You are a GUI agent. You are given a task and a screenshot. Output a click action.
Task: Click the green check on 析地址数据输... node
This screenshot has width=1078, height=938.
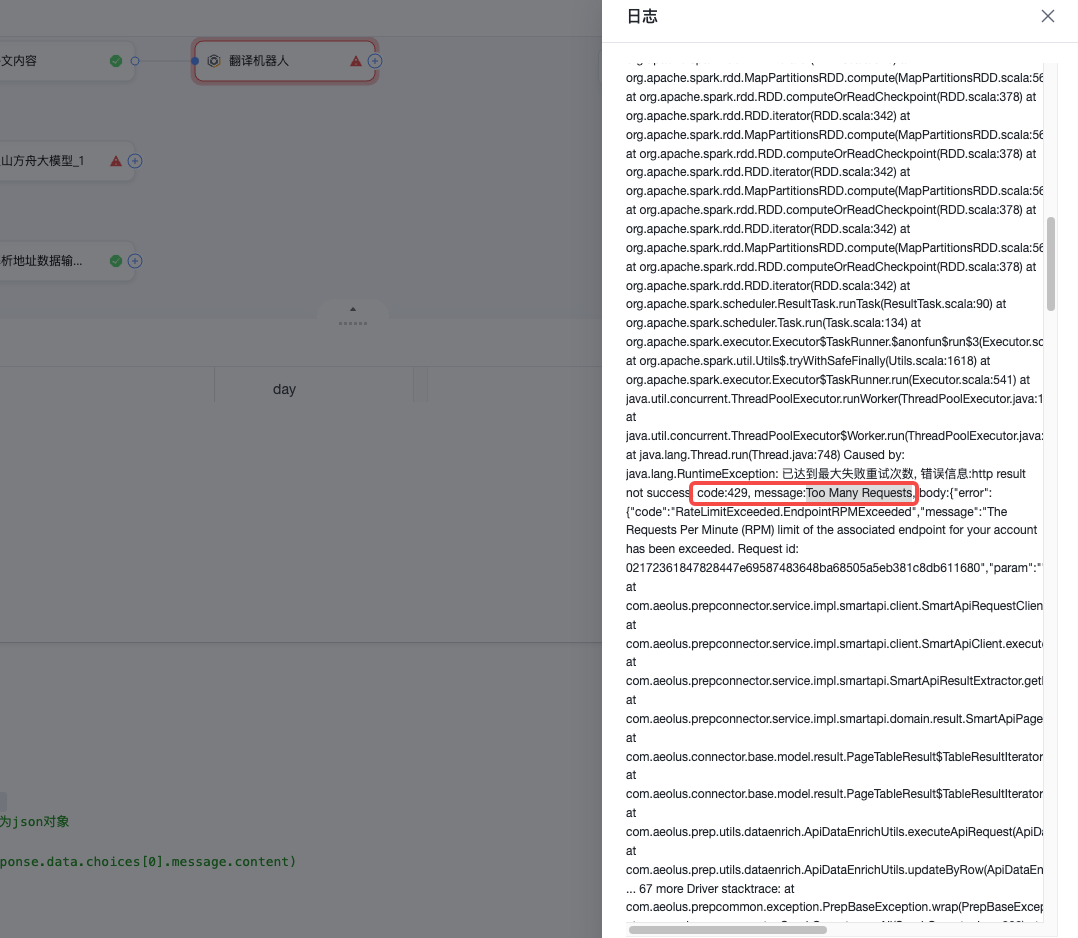(x=116, y=261)
